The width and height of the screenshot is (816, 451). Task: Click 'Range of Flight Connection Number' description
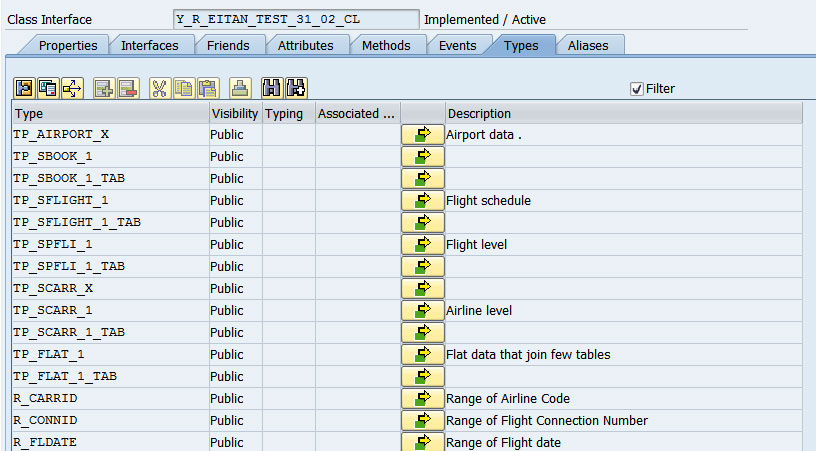[547, 421]
